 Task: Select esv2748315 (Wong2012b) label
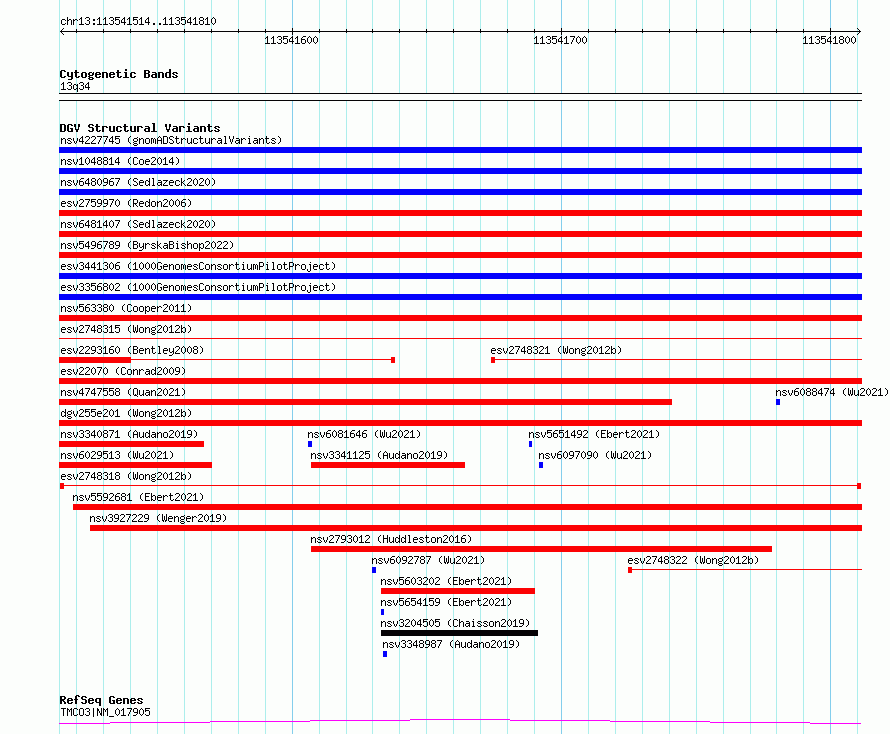tap(126, 329)
